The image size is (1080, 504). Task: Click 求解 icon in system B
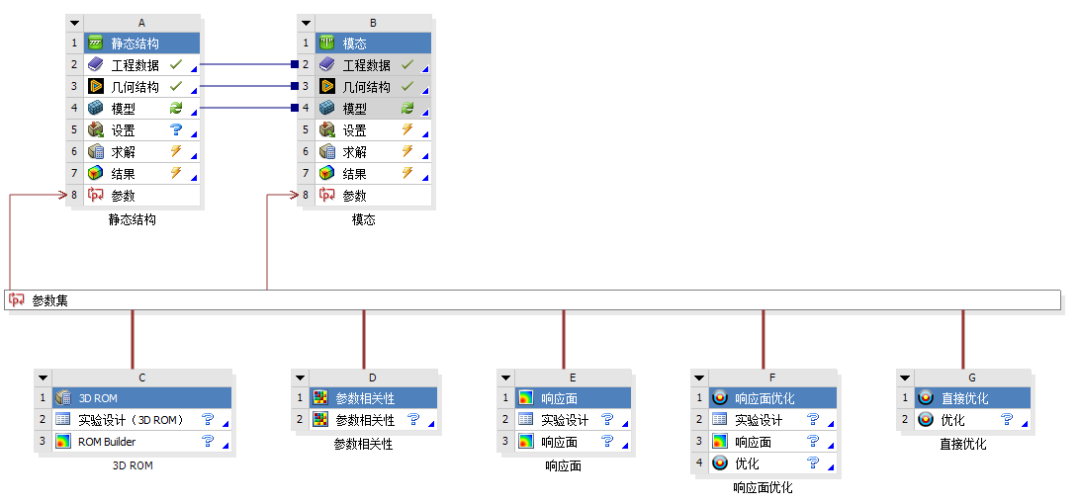point(327,152)
